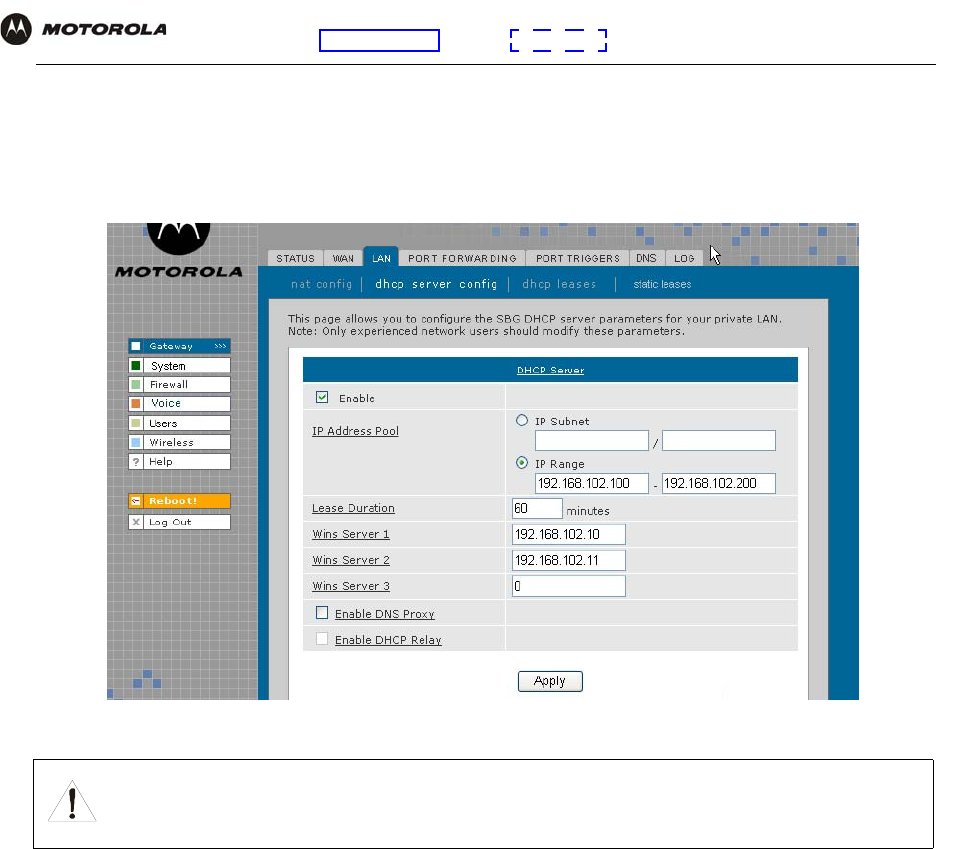Click the DHCP Server header link
965x849 pixels.
(550, 370)
